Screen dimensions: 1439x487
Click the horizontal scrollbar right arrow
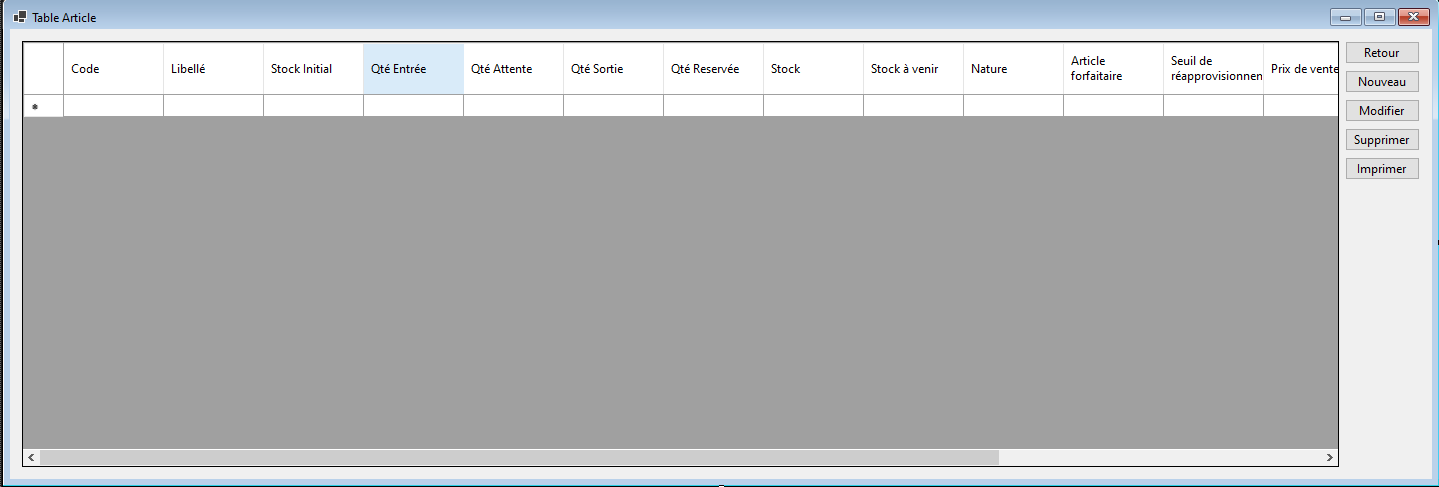click(1329, 457)
